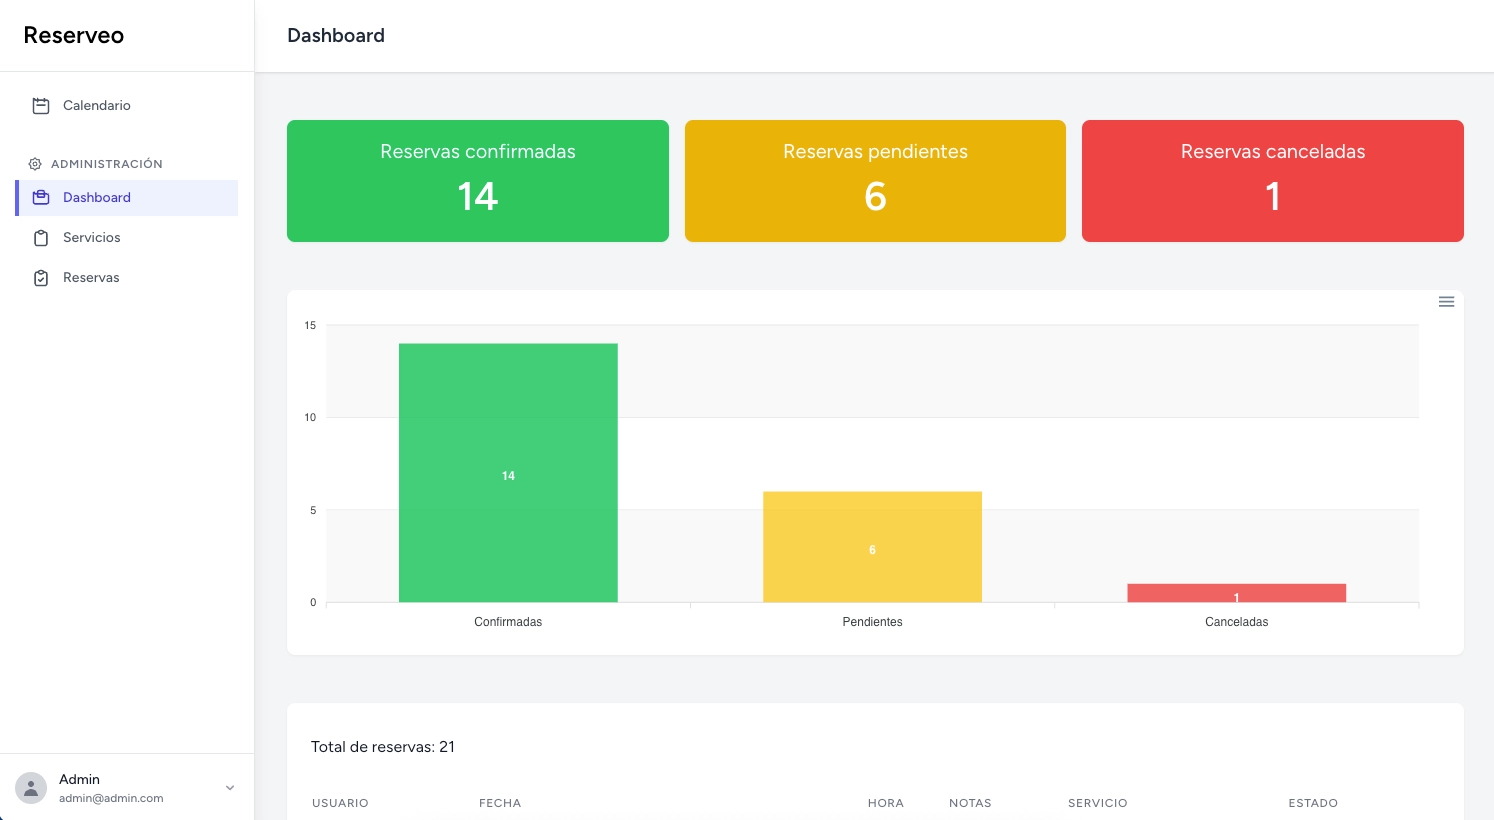Click the Administración gear icon
Screen dimensions: 1494x820
(x=35, y=164)
